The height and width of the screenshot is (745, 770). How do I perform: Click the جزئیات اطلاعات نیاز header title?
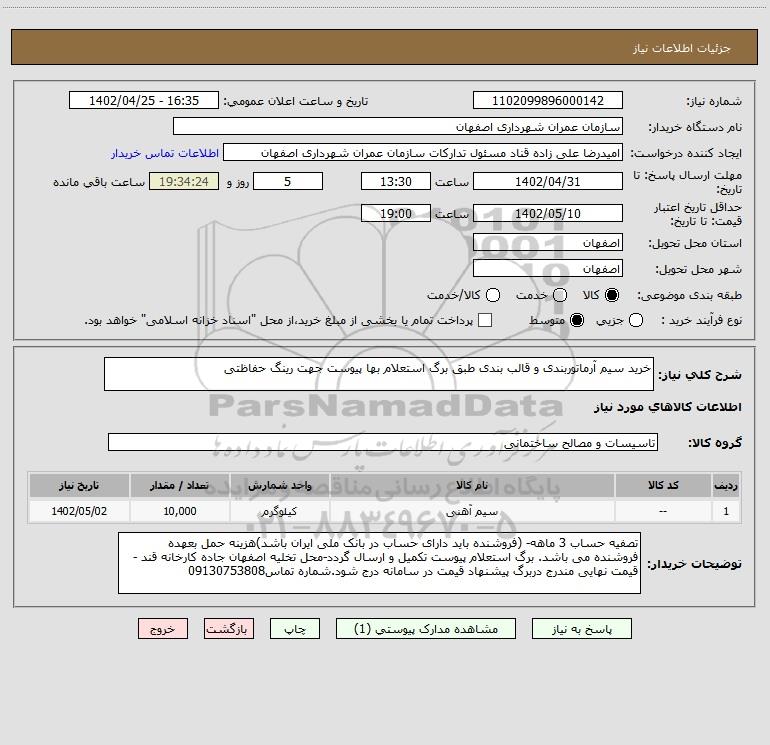tap(682, 48)
